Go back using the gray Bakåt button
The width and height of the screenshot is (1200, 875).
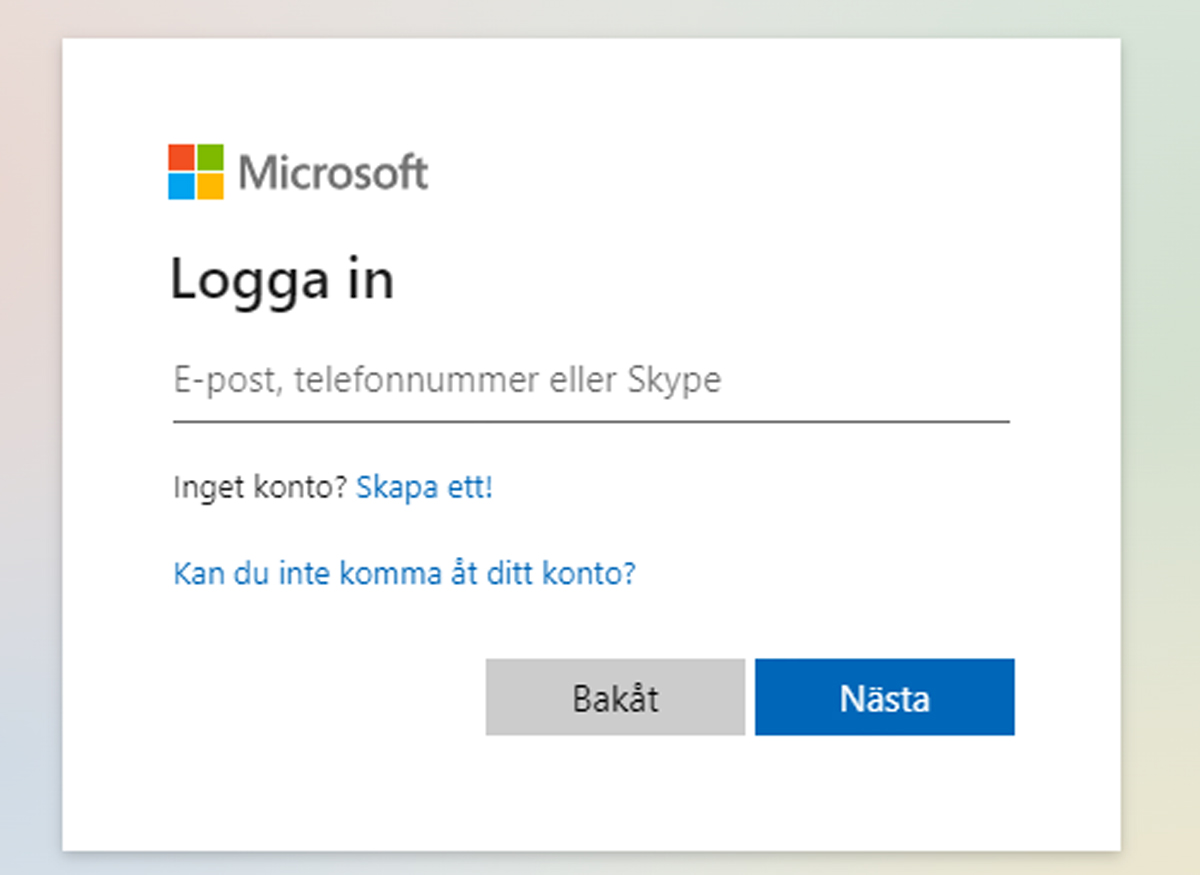615,697
